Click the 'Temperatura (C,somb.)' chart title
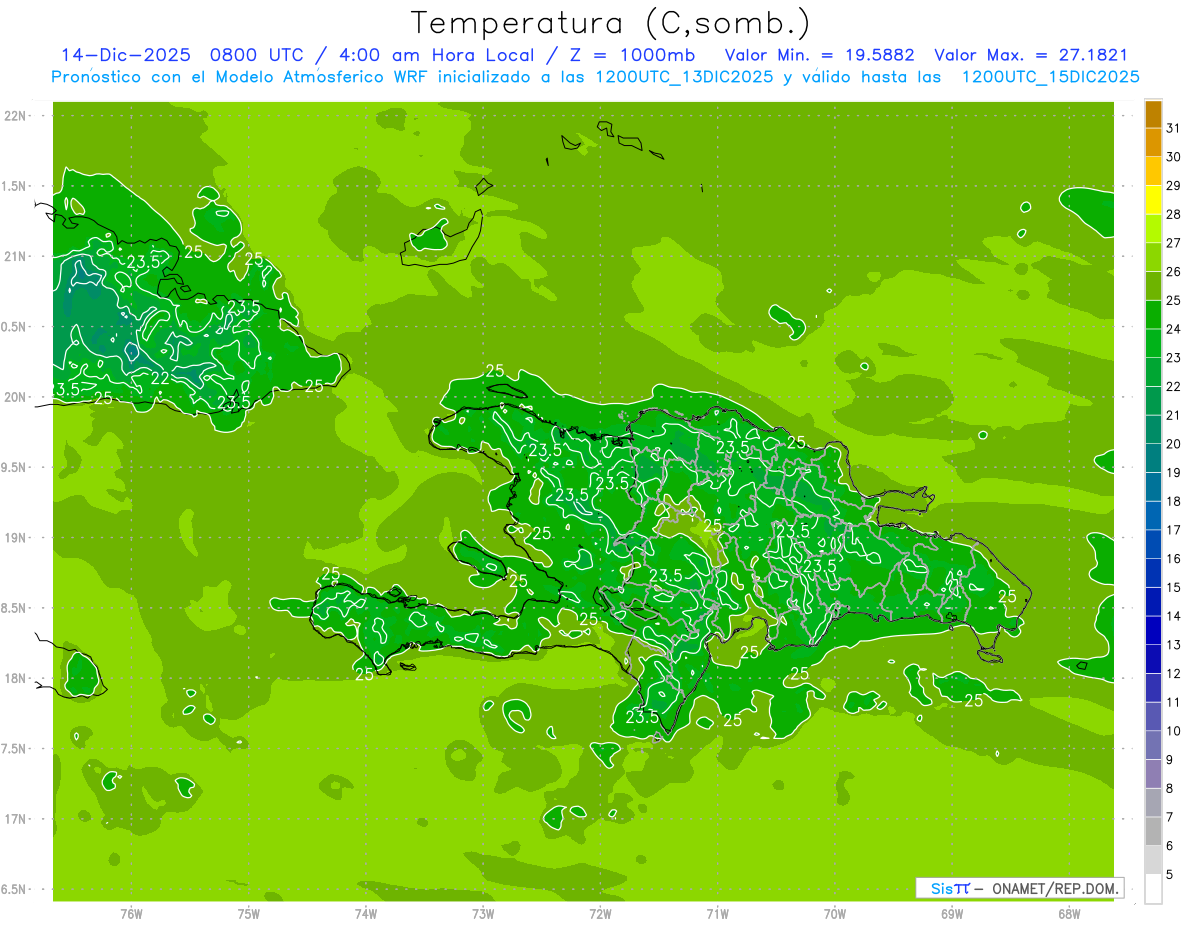 (610, 24)
